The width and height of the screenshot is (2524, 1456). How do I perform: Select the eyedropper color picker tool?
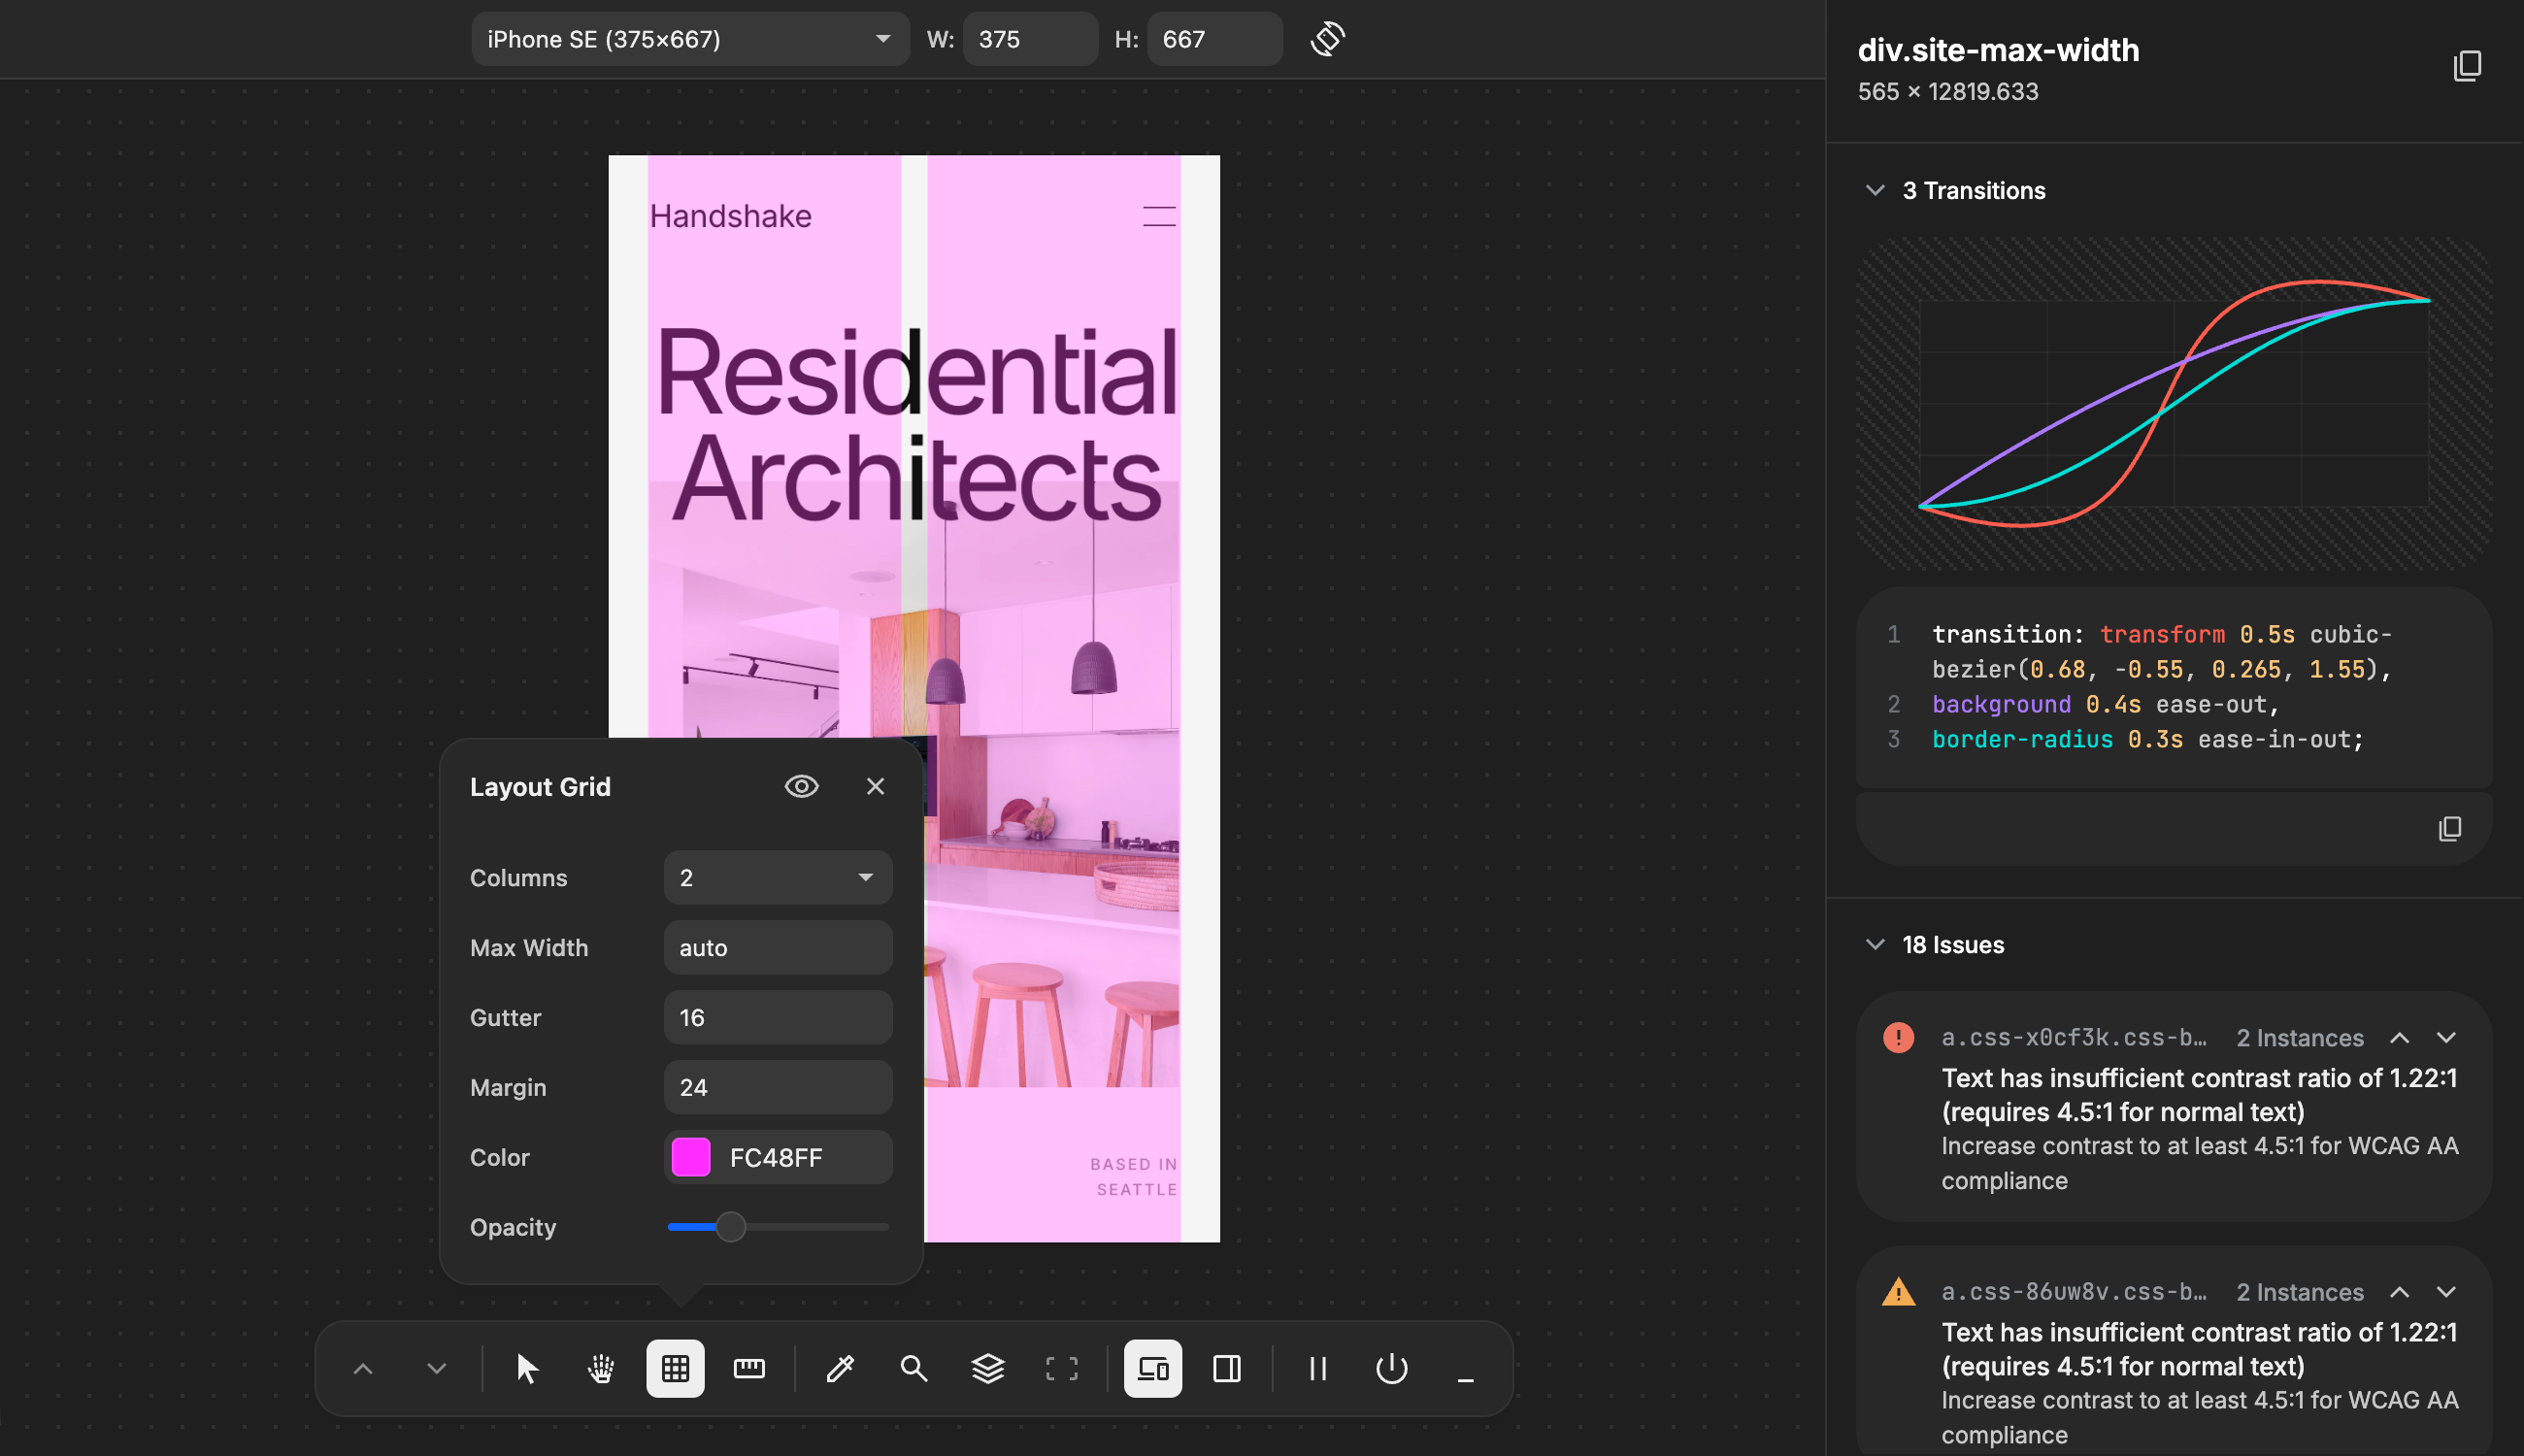click(840, 1368)
